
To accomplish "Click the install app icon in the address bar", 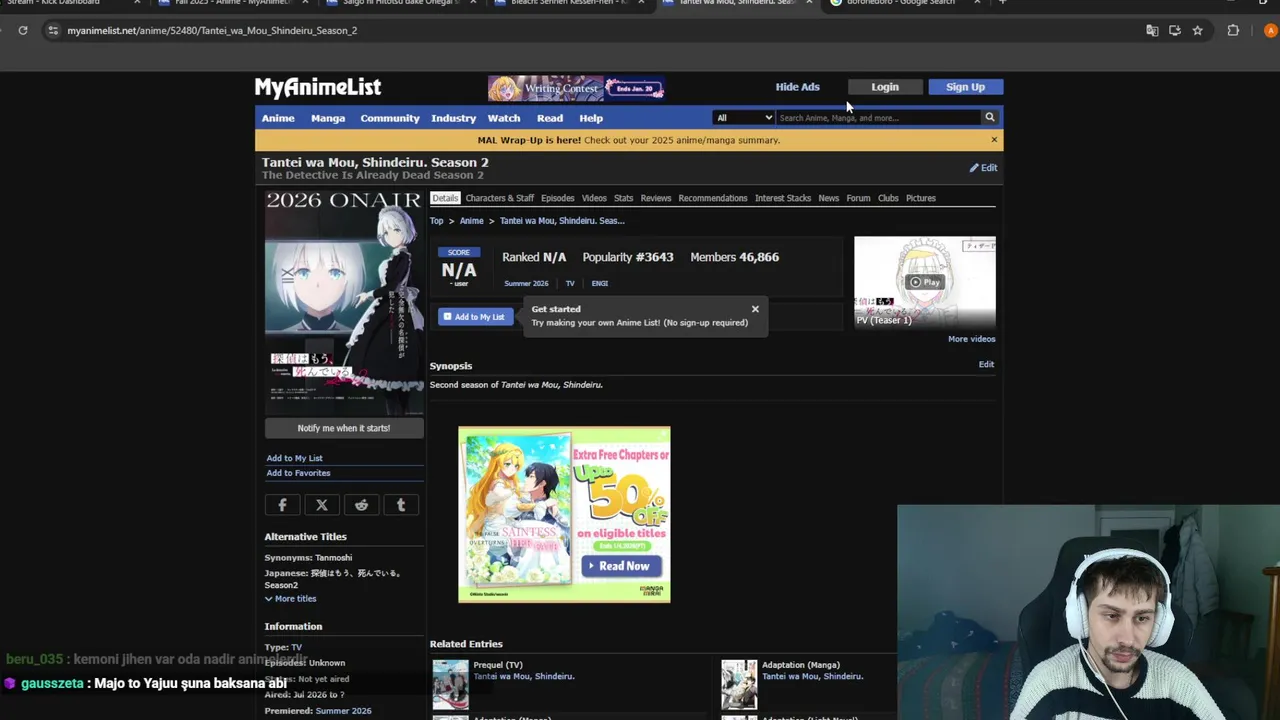I will coord(1175,30).
